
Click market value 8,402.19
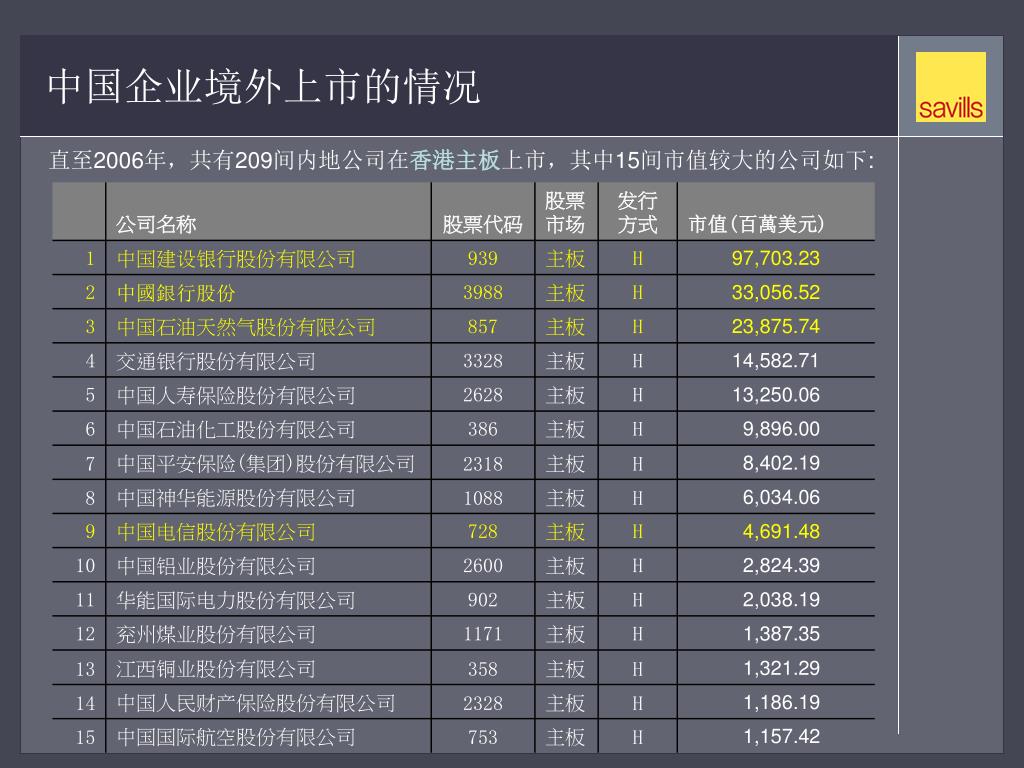point(781,463)
